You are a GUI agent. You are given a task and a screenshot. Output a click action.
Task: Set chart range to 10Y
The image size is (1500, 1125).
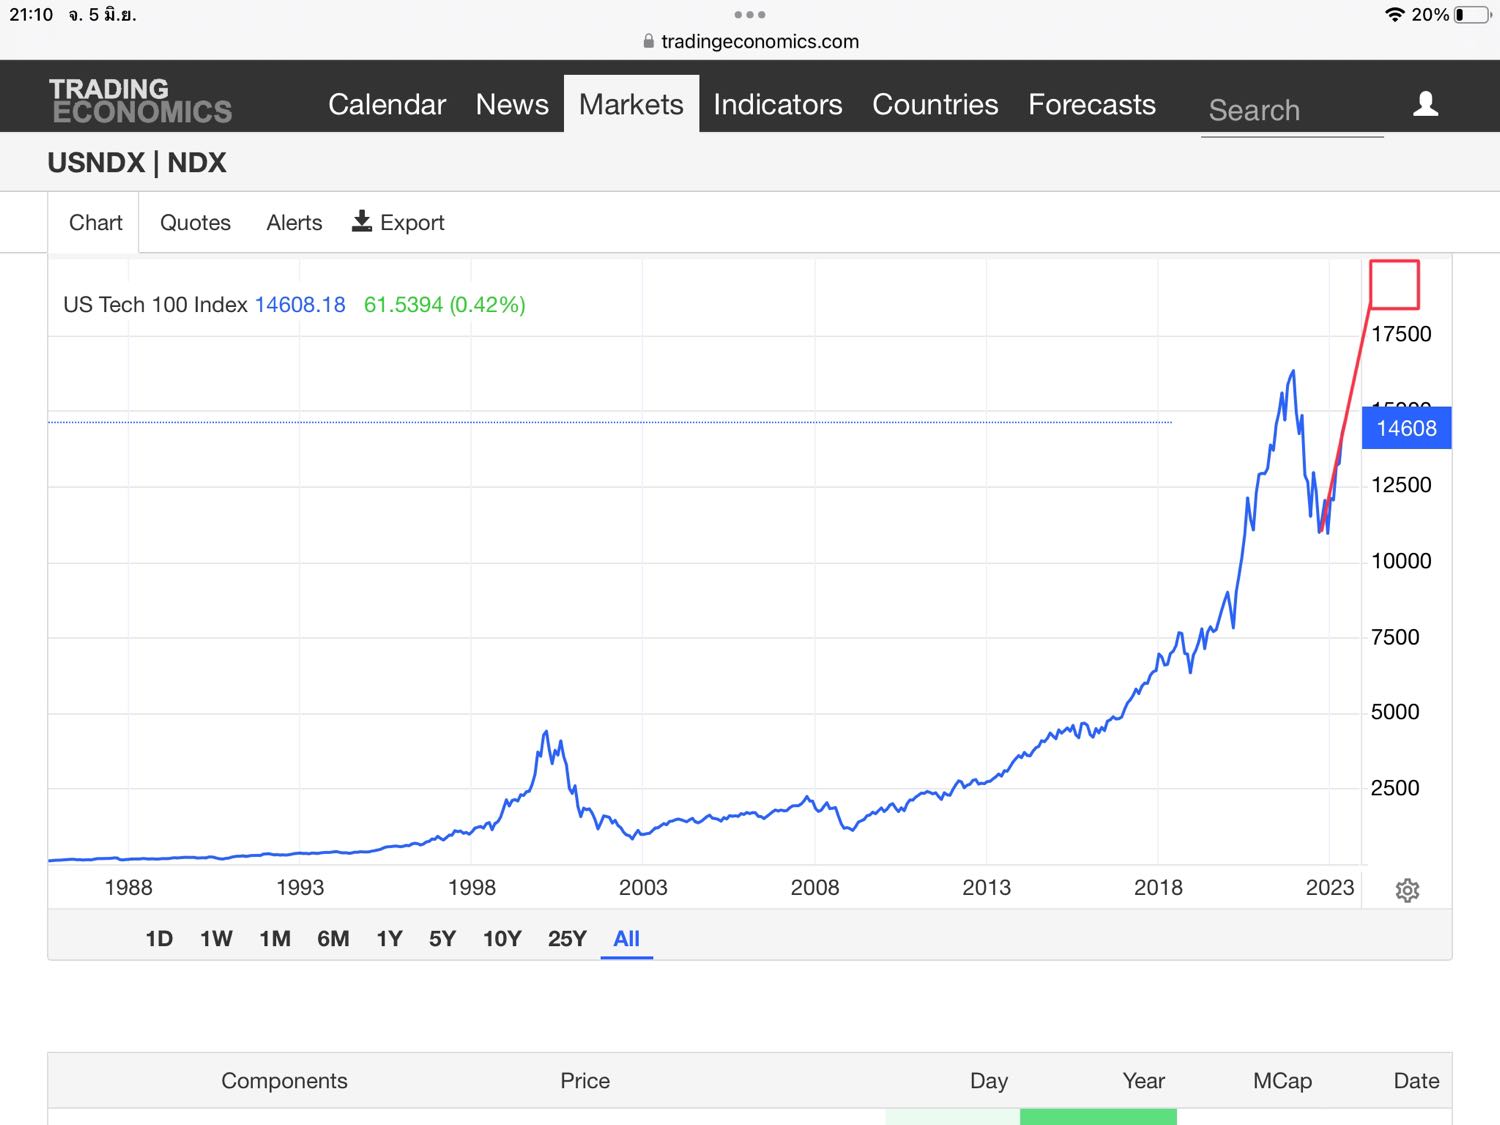(x=502, y=938)
